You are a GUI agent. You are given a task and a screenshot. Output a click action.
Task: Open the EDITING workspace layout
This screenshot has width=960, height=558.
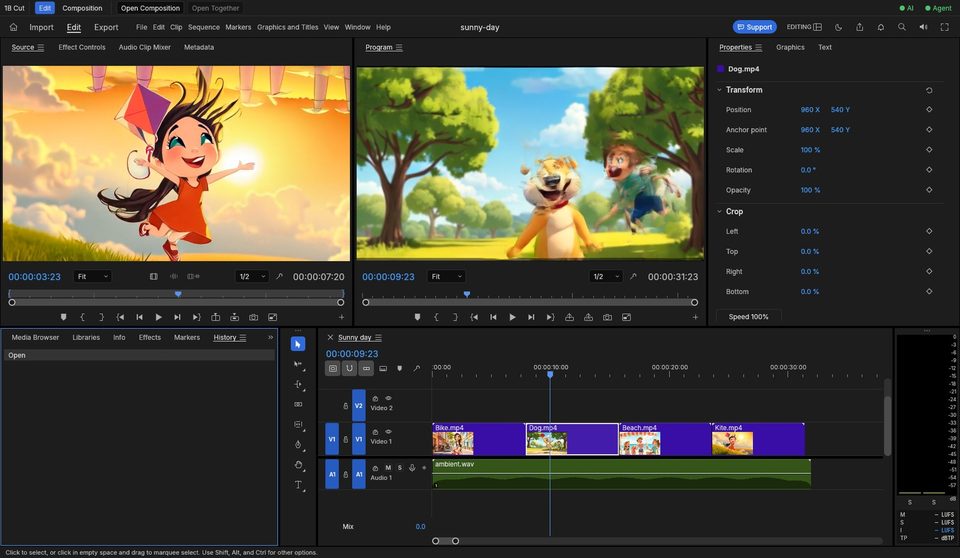click(804, 27)
